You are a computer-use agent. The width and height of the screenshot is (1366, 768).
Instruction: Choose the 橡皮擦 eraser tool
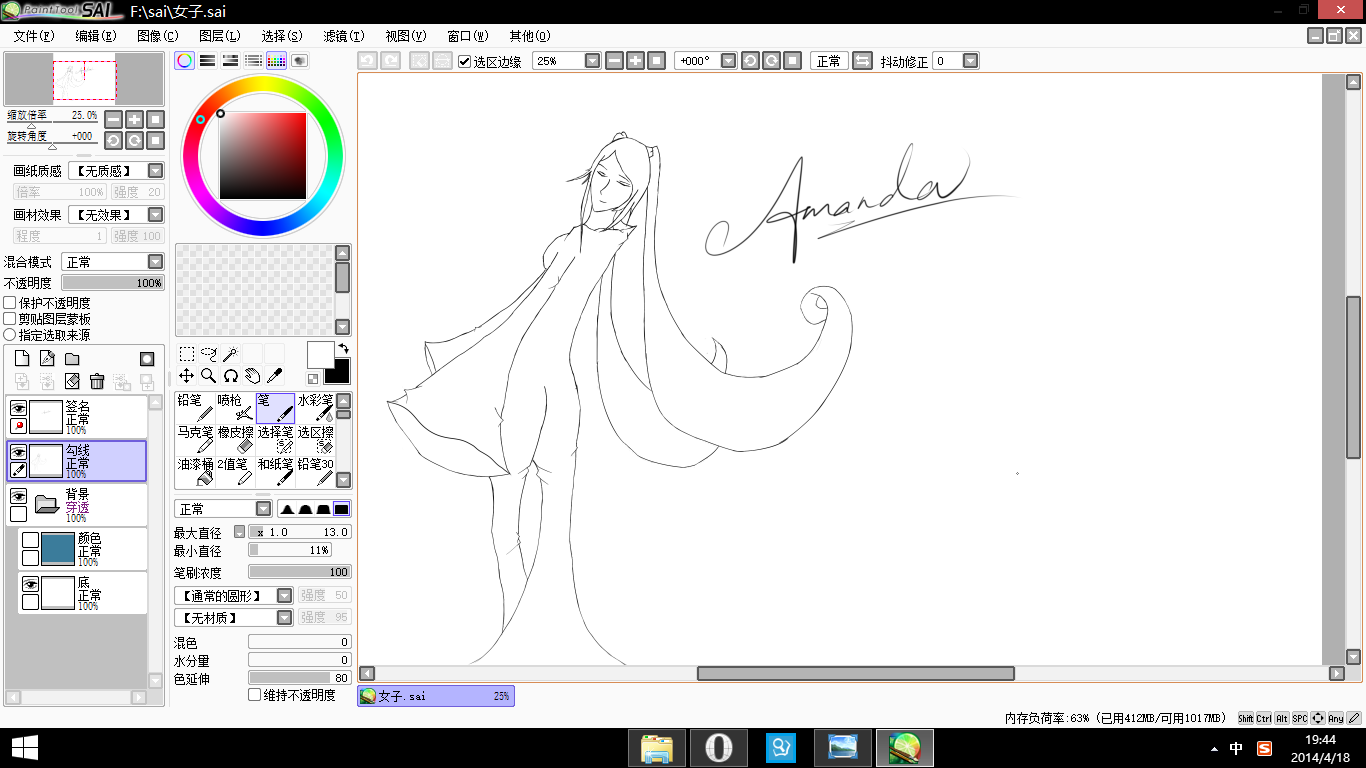[x=235, y=439]
